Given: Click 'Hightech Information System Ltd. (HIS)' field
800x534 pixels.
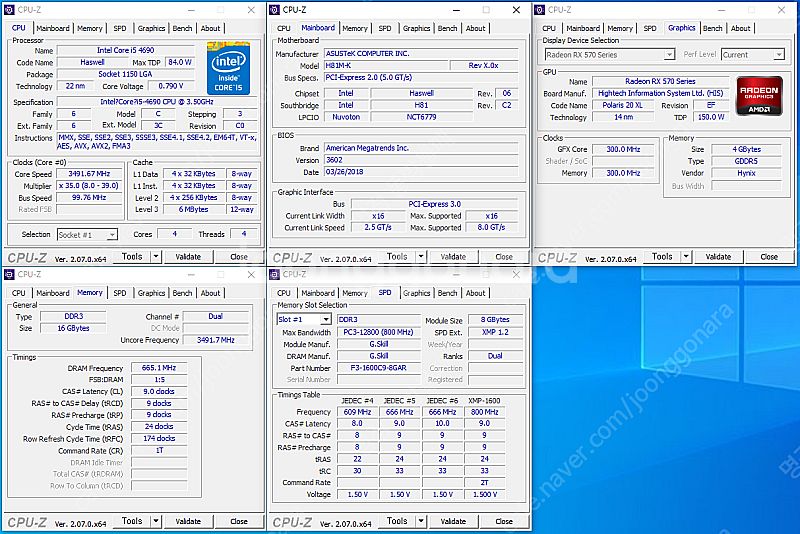Looking at the screenshot, I should pyautogui.click(x=661, y=93).
